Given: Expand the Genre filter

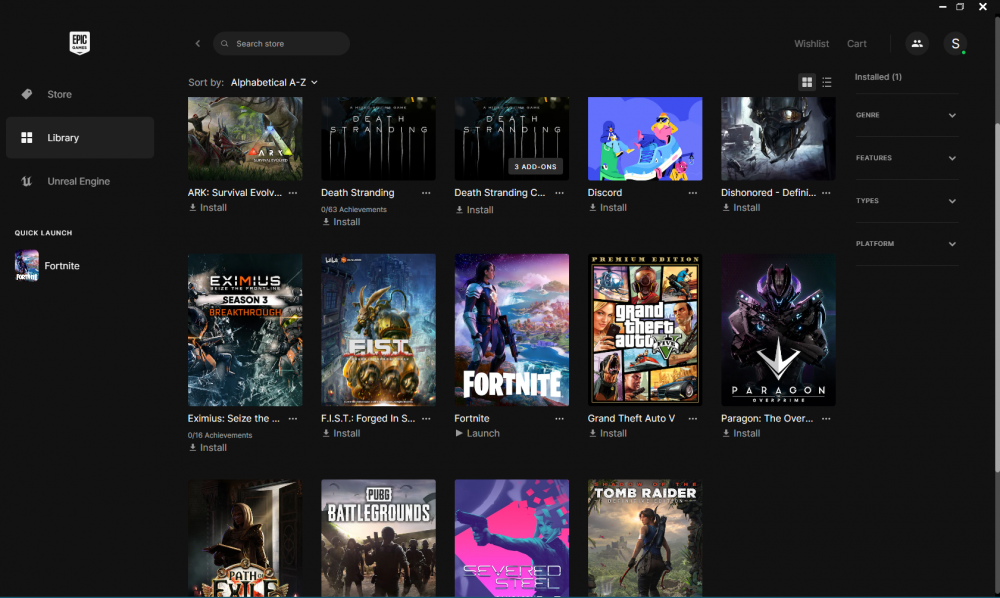Looking at the screenshot, I should point(906,115).
